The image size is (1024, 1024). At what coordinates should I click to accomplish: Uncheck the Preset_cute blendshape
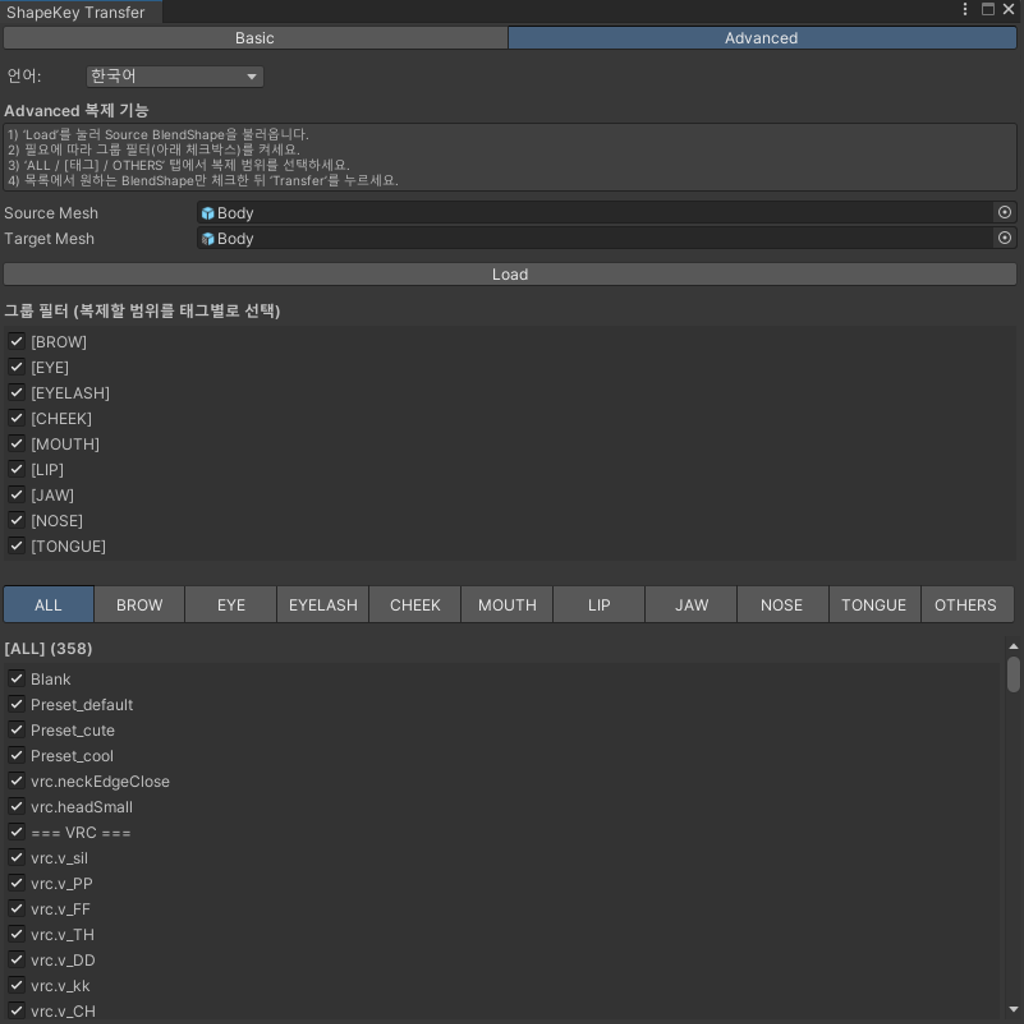[x=16, y=729]
